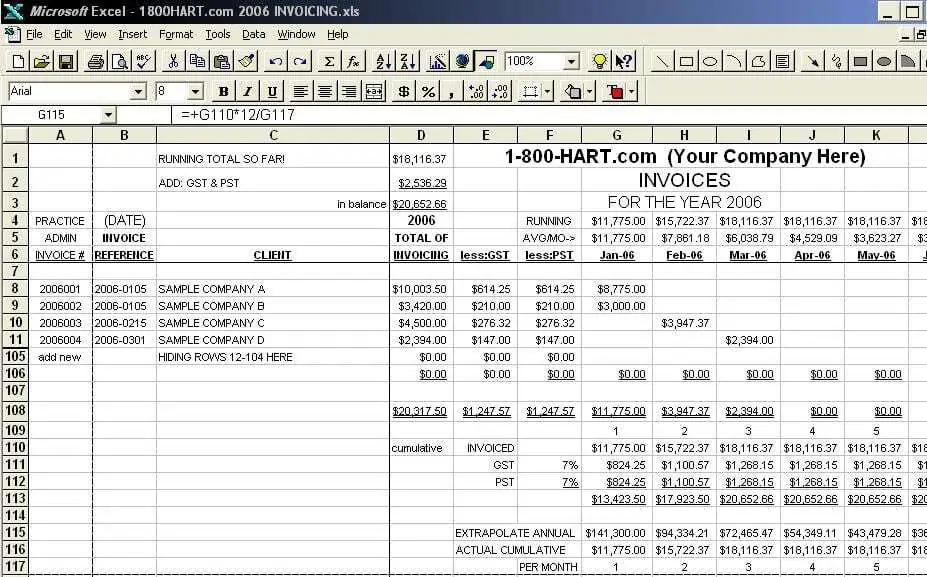This screenshot has width=927, height=577.
Task: Insert AutoSum with the sigma icon
Action: pyautogui.click(x=329, y=61)
